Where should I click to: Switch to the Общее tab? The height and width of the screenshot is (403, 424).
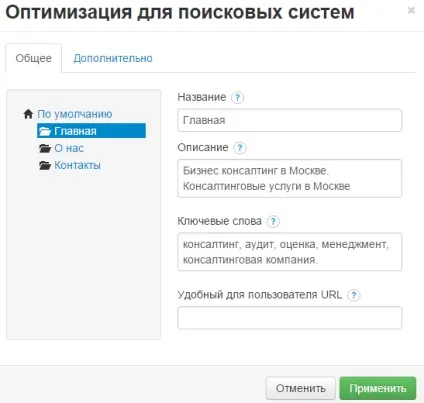click(x=34, y=58)
